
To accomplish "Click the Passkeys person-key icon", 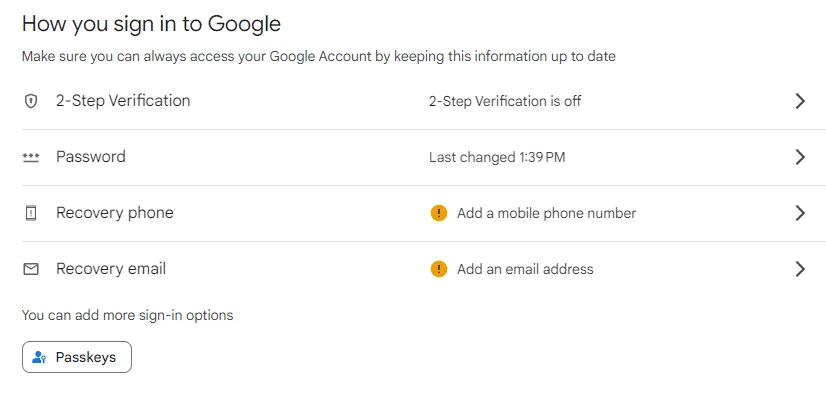I will click(x=40, y=358).
